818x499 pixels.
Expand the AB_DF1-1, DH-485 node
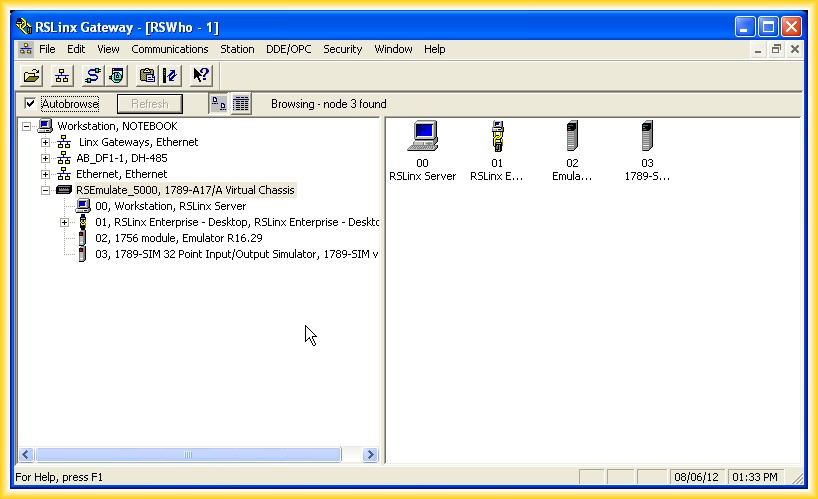(x=45, y=158)
